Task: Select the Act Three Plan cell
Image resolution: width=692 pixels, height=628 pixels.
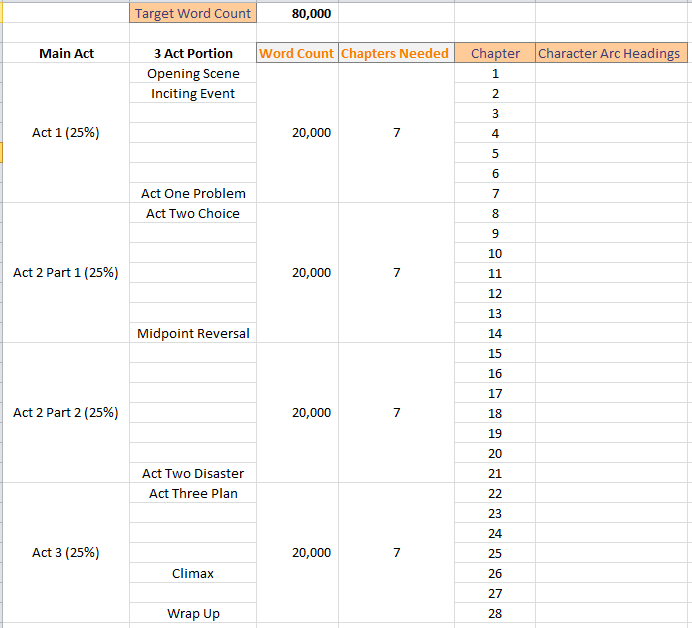Action: 193,494
